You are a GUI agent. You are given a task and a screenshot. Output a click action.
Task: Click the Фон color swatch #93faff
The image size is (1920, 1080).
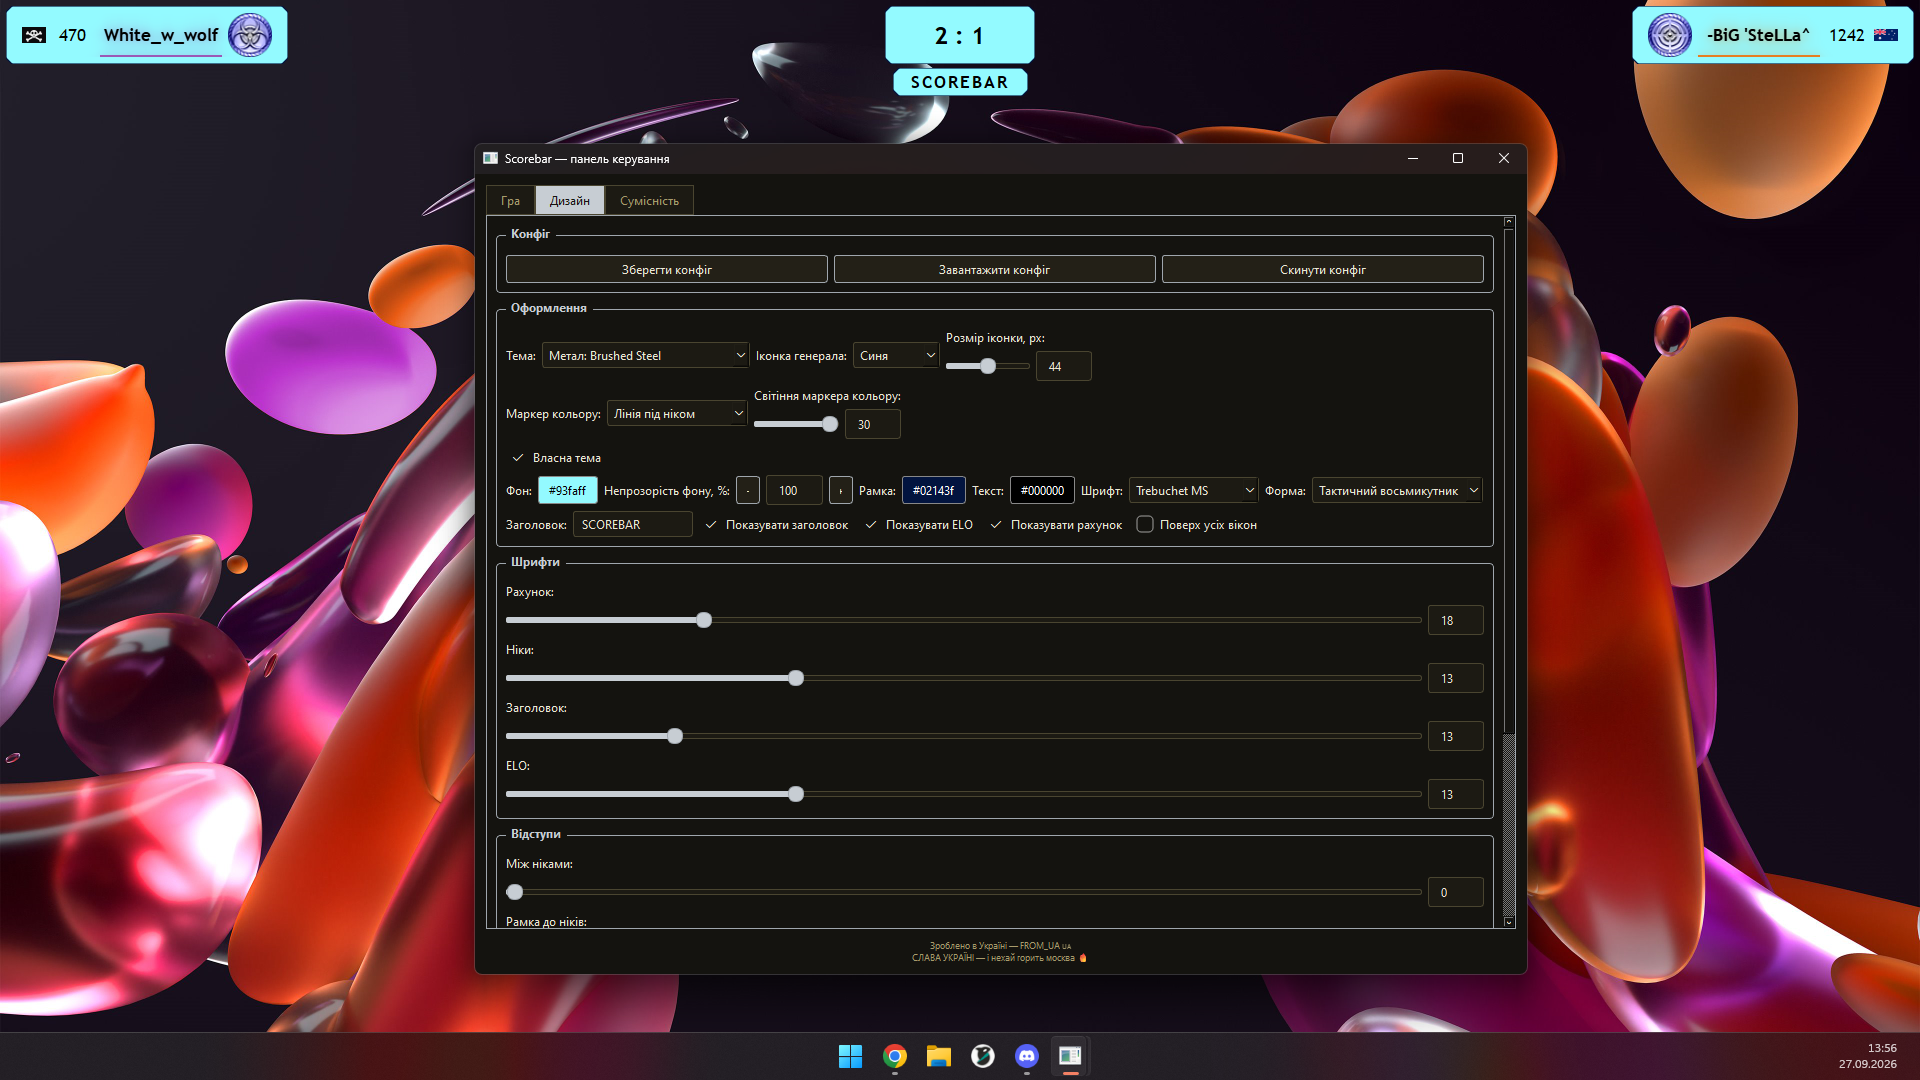pyautogui.click(x=567, y=491)
